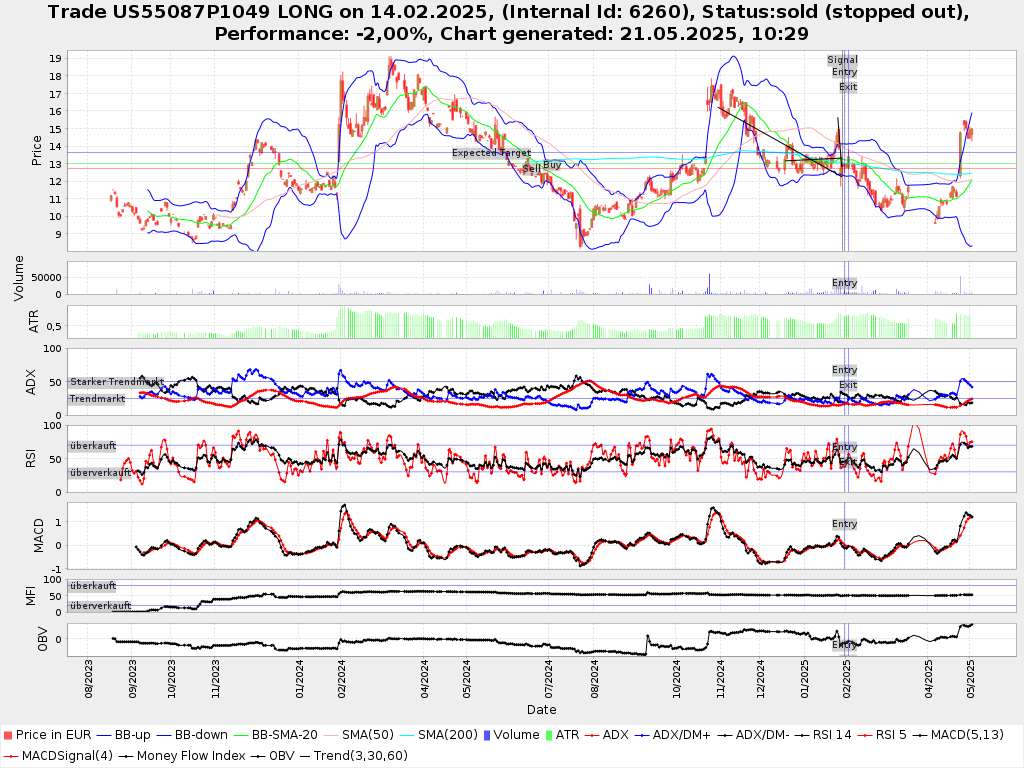Click the chart title showing Performance -2,00%
The height and width of the screenshot is (768, 1024).
point(511,33)
